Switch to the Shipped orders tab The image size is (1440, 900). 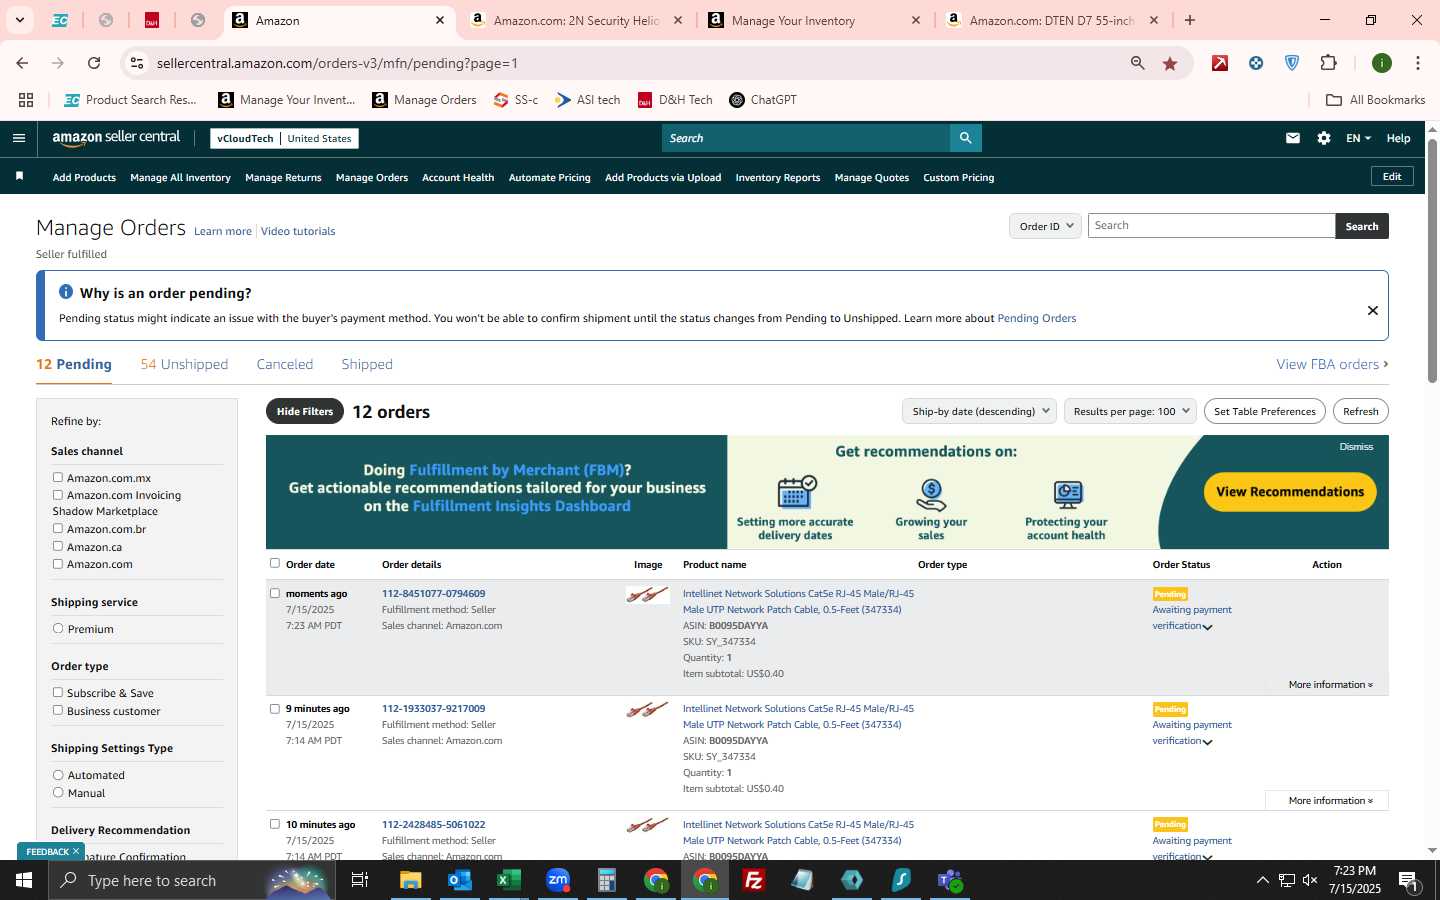coord(367,364)
